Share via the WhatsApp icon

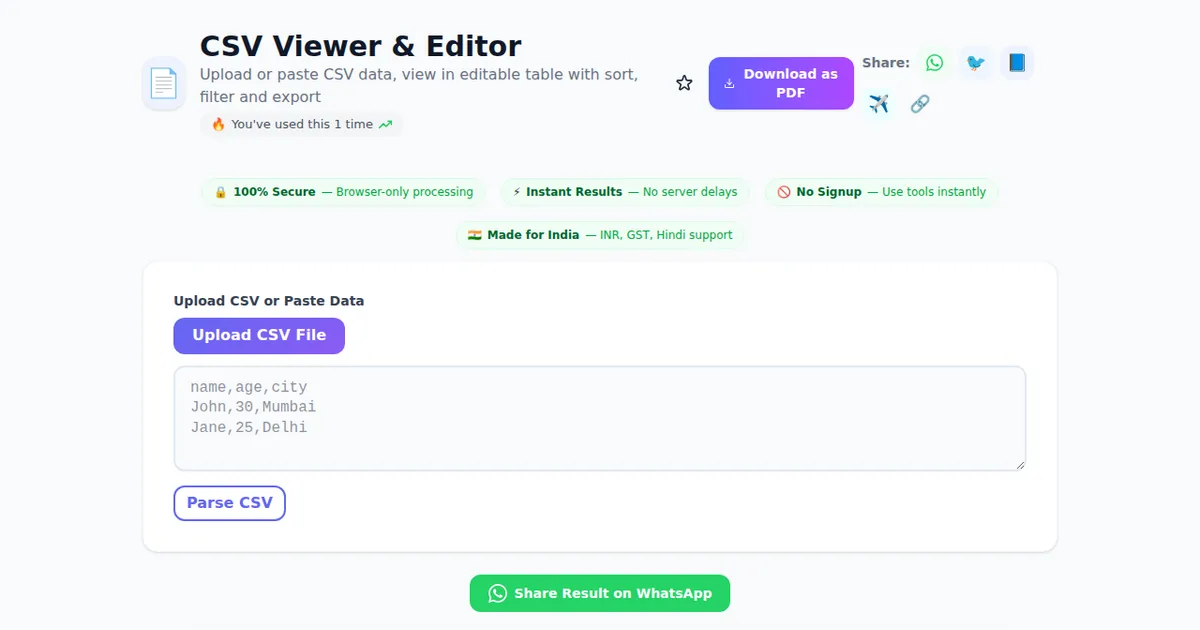(x=934, y=62)
